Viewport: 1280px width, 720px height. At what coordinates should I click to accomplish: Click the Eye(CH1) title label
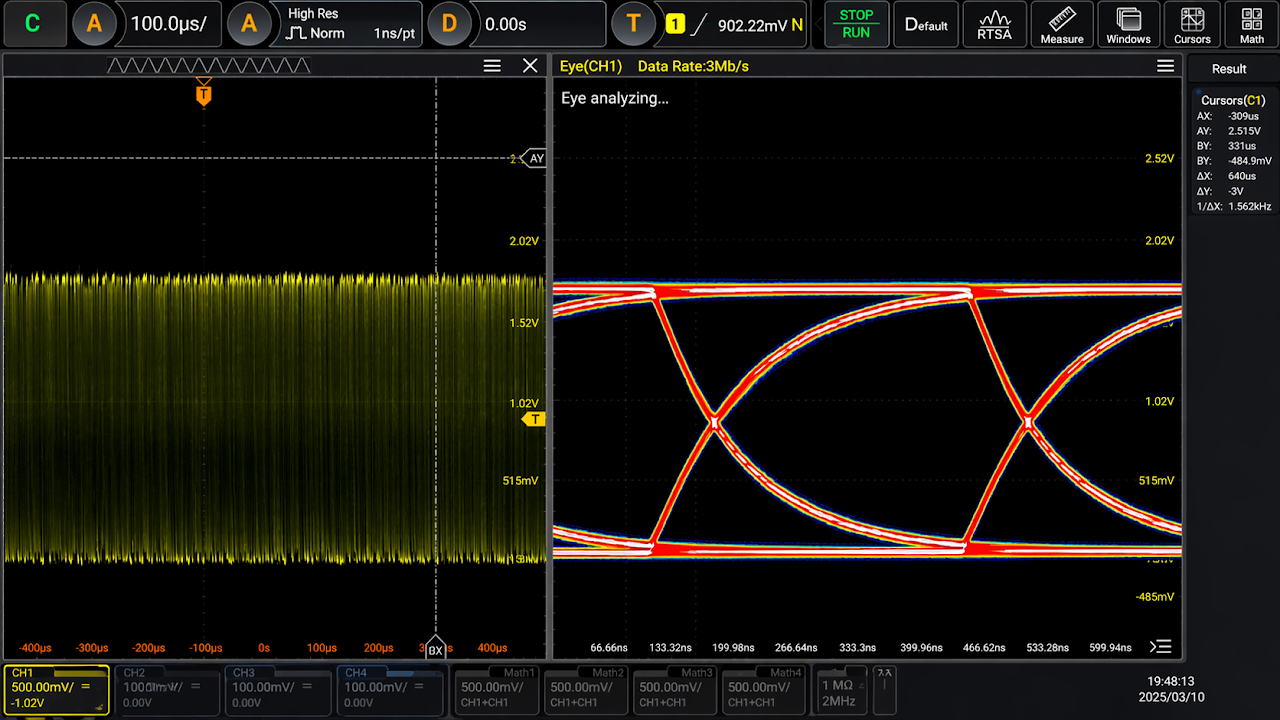click(x=591, y=66)
